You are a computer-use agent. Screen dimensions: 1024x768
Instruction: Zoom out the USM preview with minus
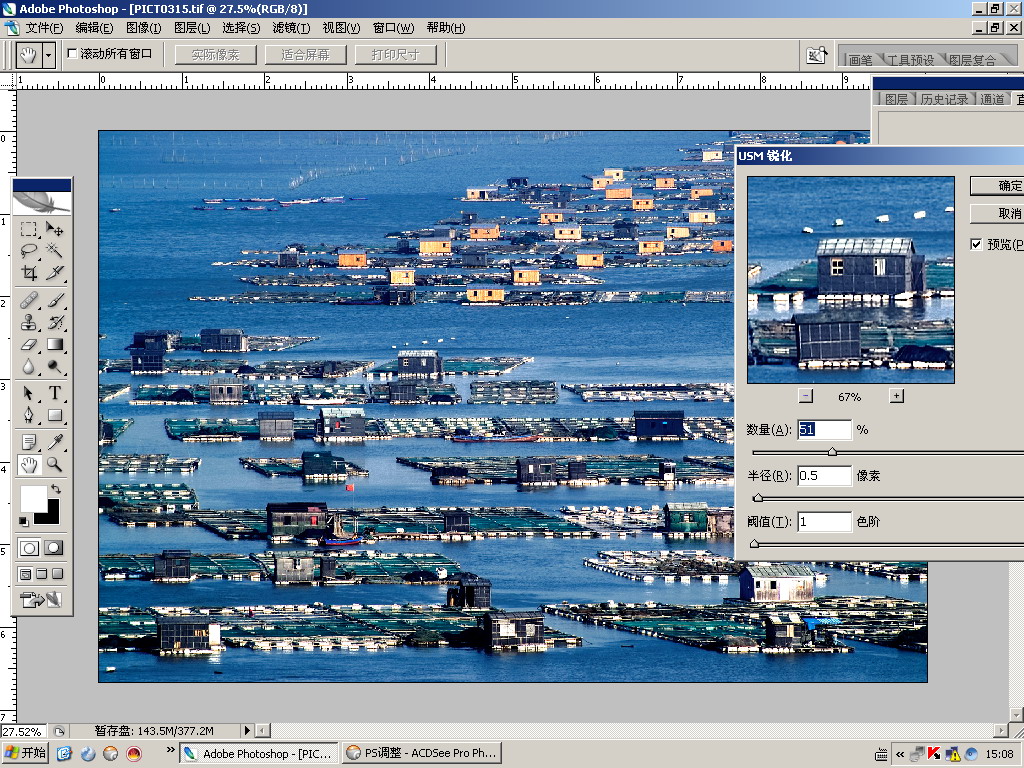pyautogui.click(x=805, y=396)
